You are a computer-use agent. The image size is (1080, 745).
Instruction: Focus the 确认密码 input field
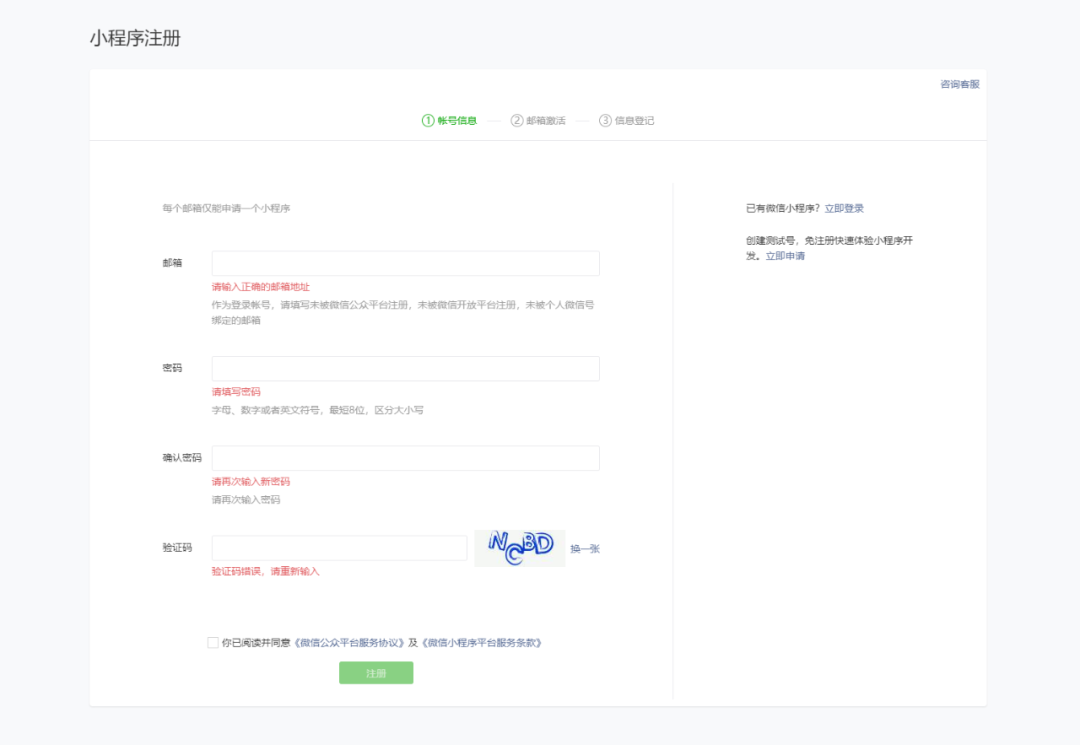(x=405, y=458)
